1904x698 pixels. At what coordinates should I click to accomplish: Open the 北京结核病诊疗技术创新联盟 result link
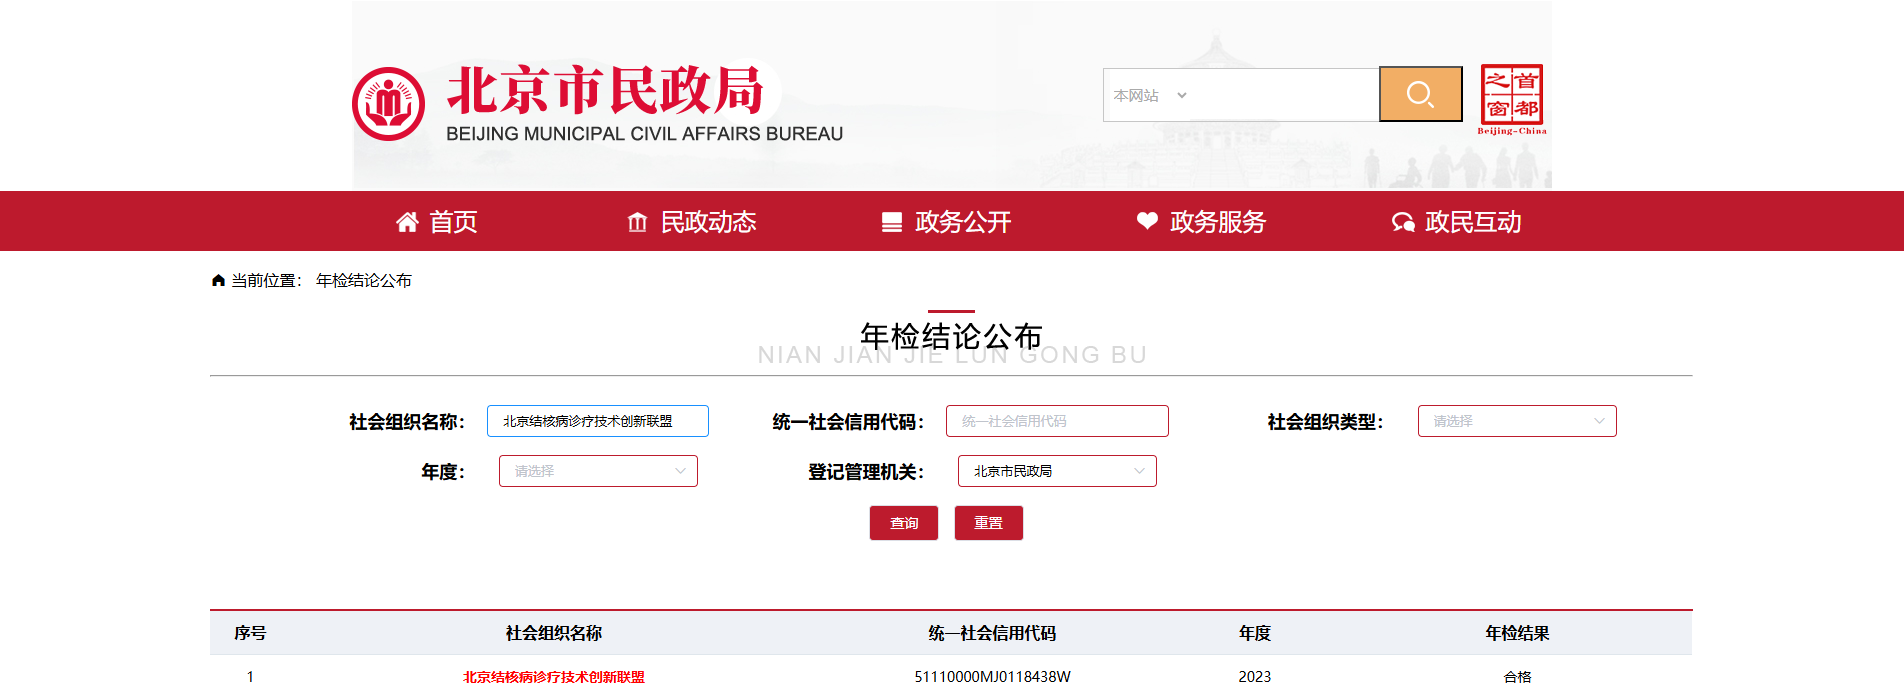[x=553, y=677]
